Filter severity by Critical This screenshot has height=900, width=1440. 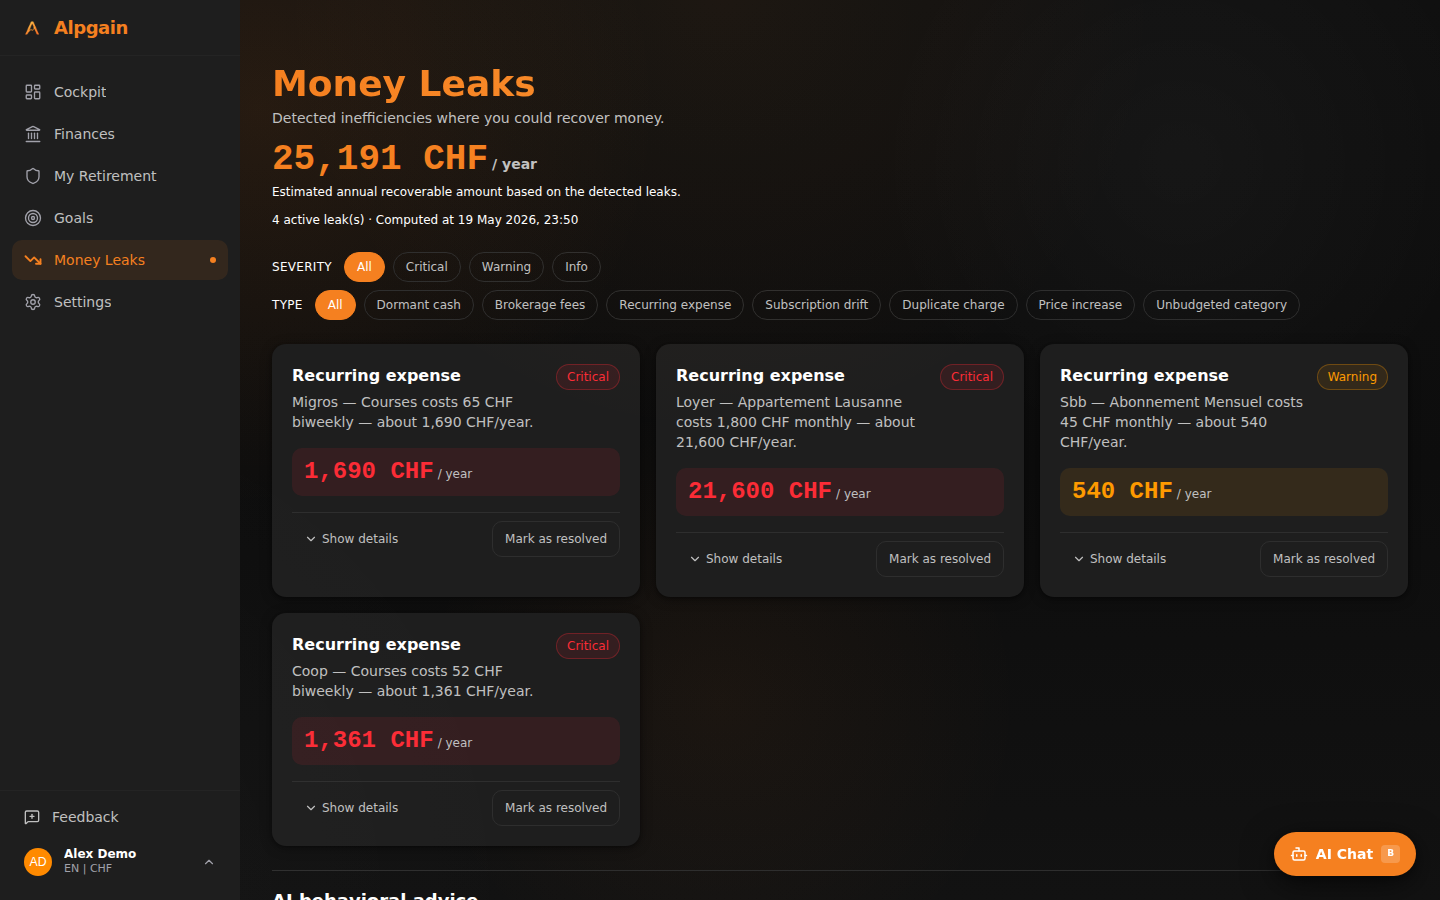coord(427,267)
